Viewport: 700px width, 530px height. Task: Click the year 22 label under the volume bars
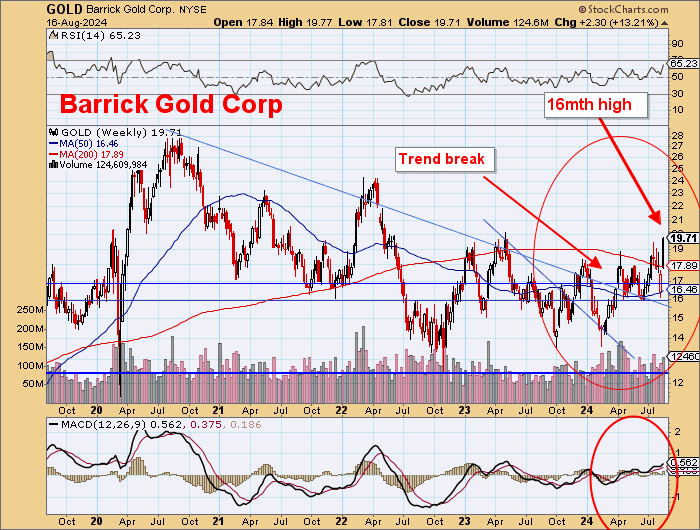(x=342, y=410)
